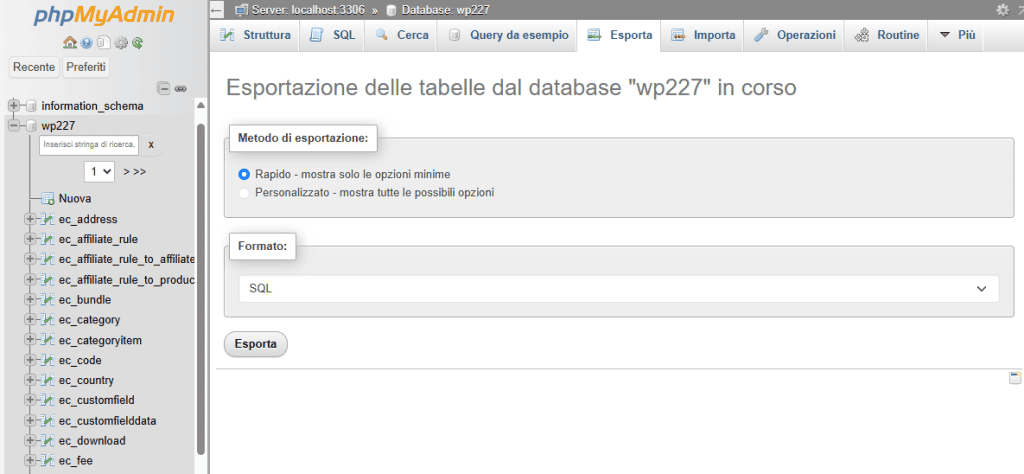The width and height of the screenshot is (1024, 474).
Task: Select the Esporta tab
Action: 619,35
